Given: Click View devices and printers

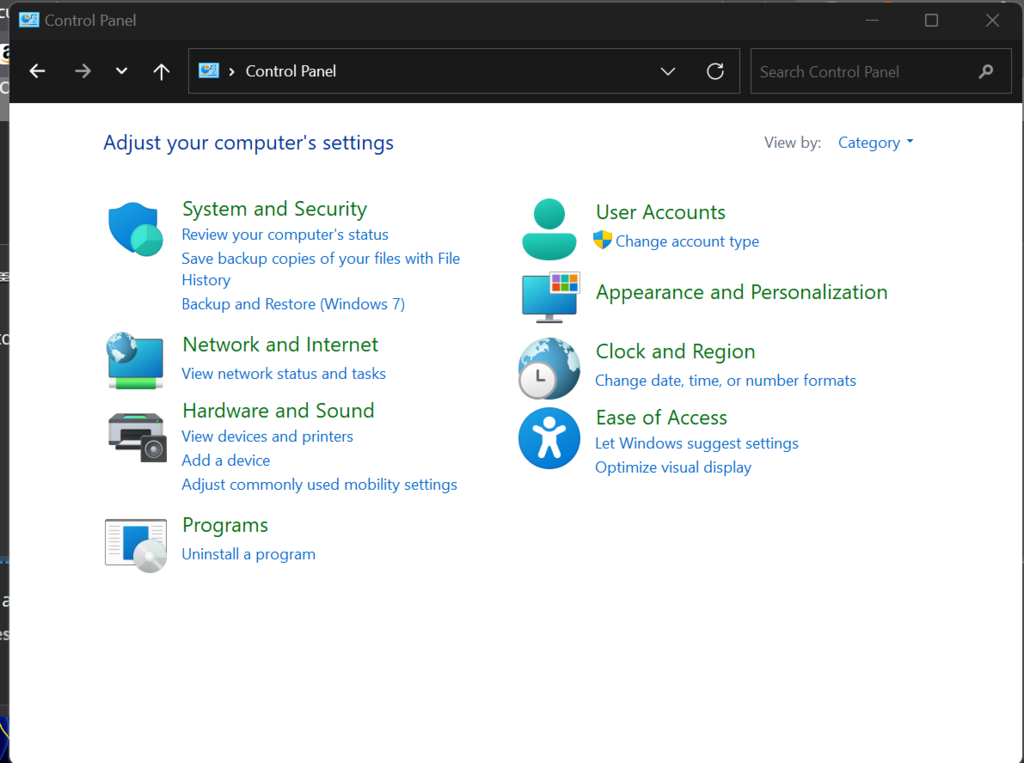Looking at the screenshot, I should (267, 436).
